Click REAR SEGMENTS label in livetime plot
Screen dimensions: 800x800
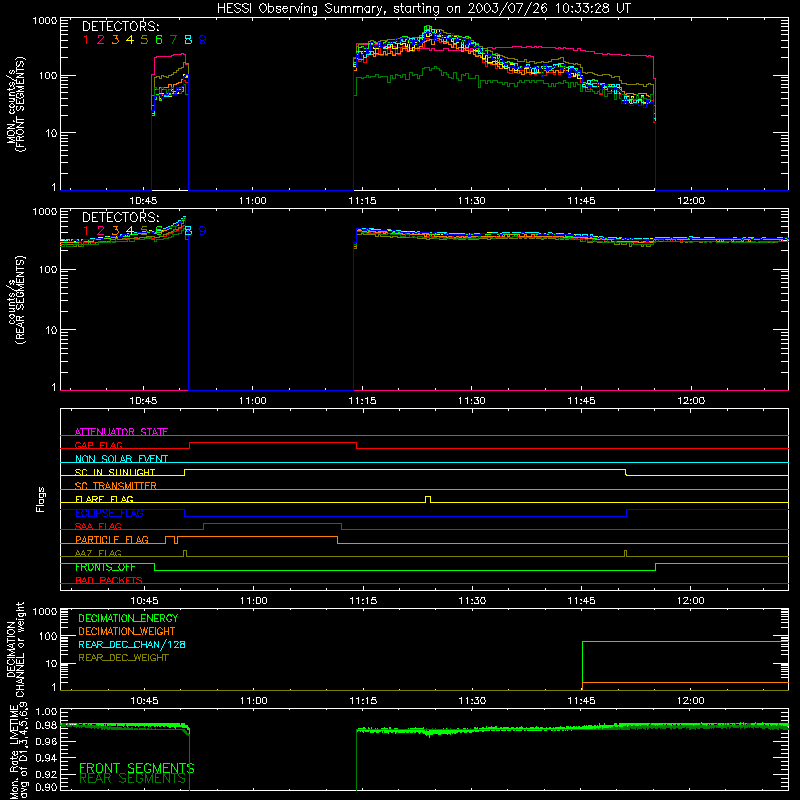click(x=133, y=779)
